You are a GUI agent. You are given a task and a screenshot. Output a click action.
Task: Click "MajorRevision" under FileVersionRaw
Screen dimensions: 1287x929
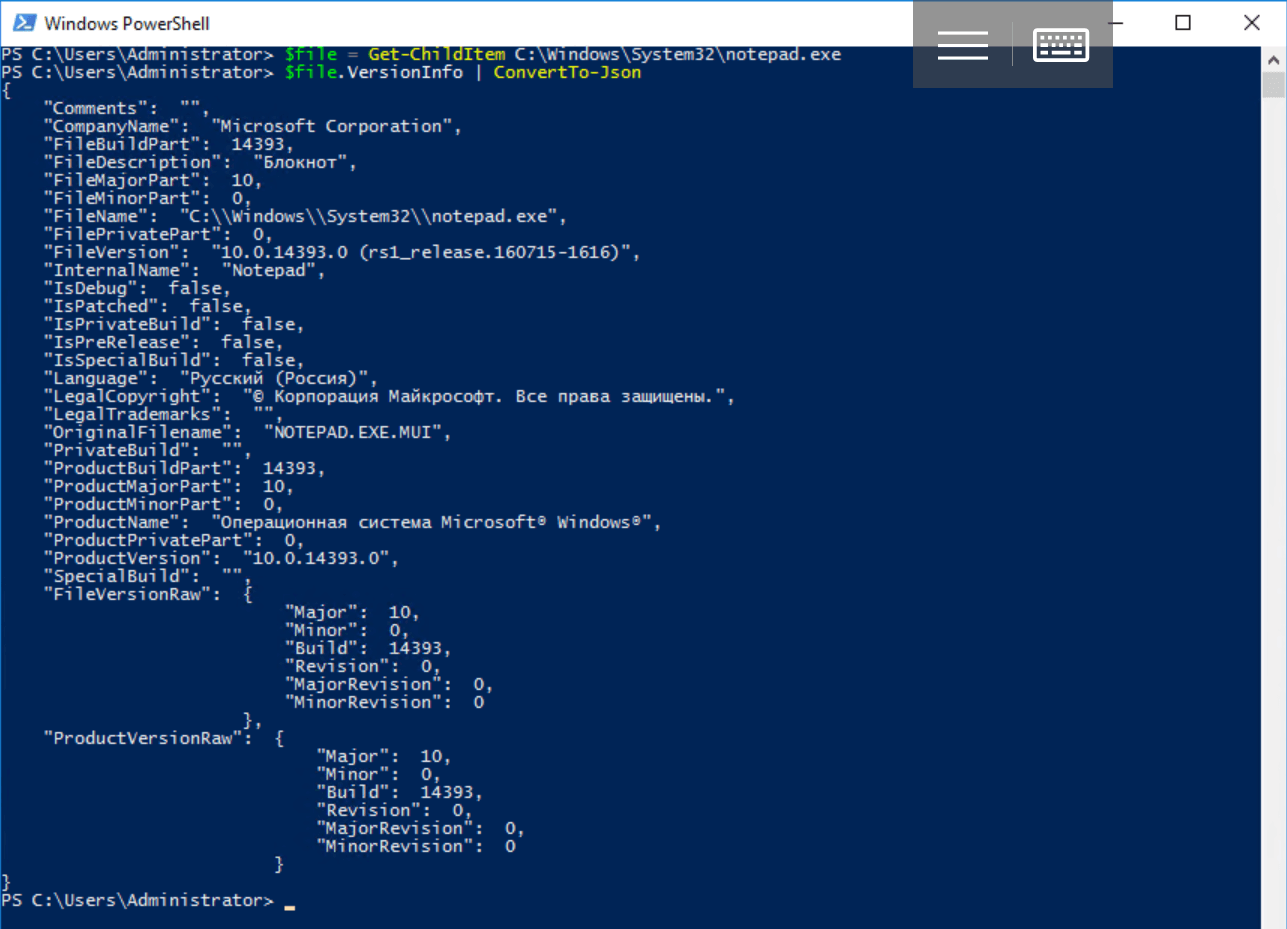point(362,684)
